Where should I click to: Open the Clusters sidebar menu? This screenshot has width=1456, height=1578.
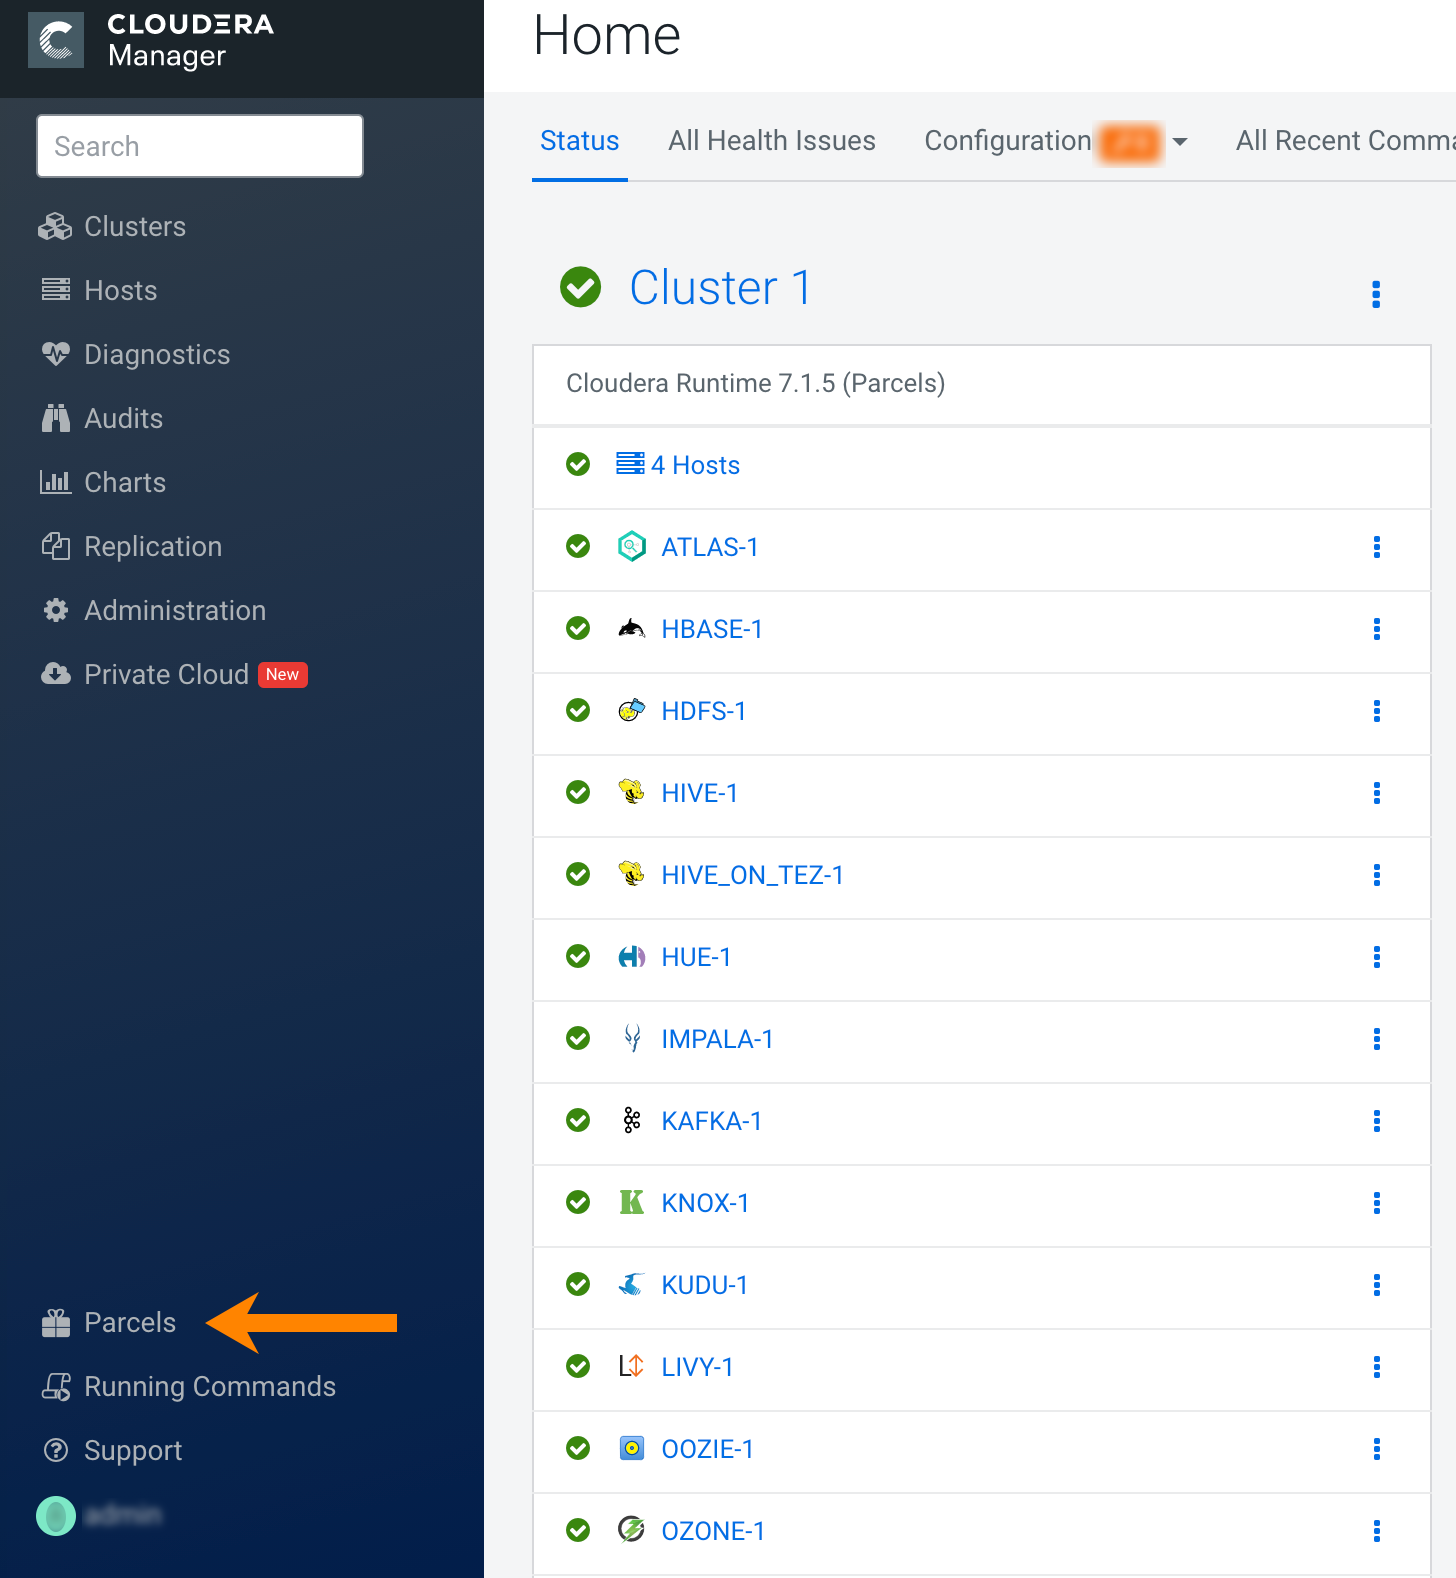(135, 227)
